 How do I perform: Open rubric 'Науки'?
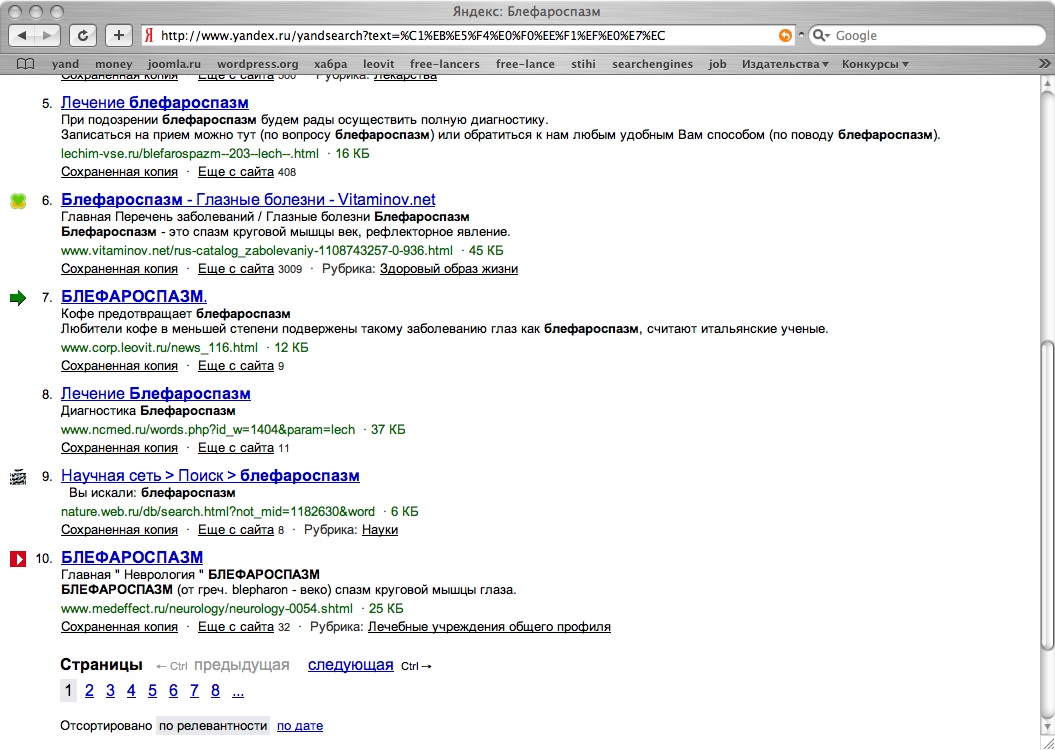point(379,530)
